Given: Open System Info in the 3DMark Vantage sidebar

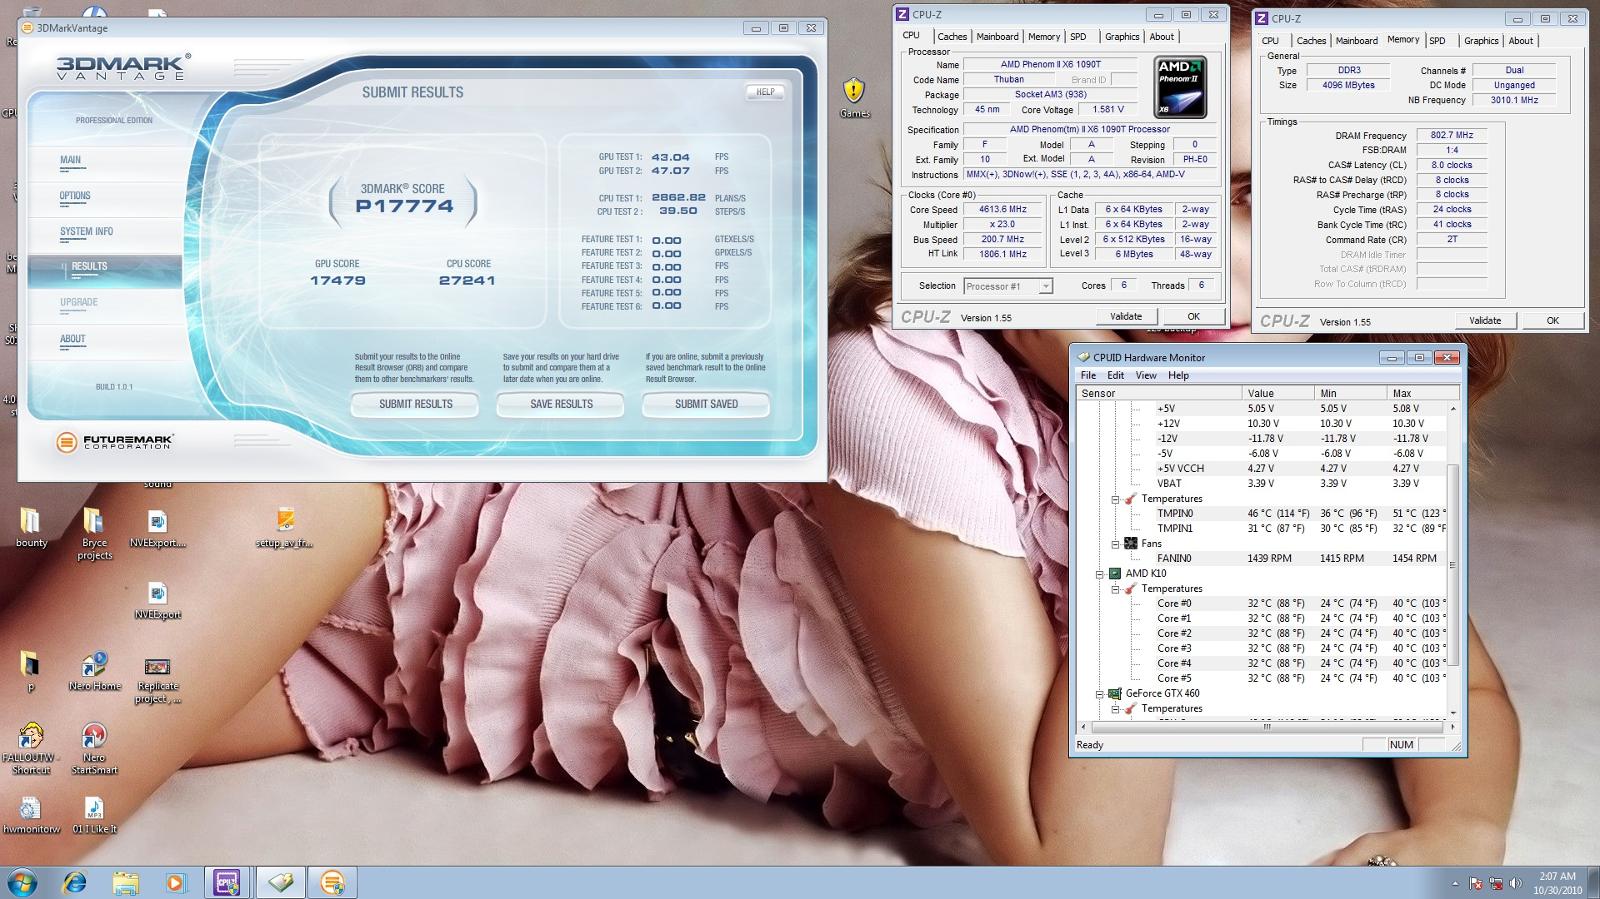Looking at the screenshot, I should click(x=86, y=231).
